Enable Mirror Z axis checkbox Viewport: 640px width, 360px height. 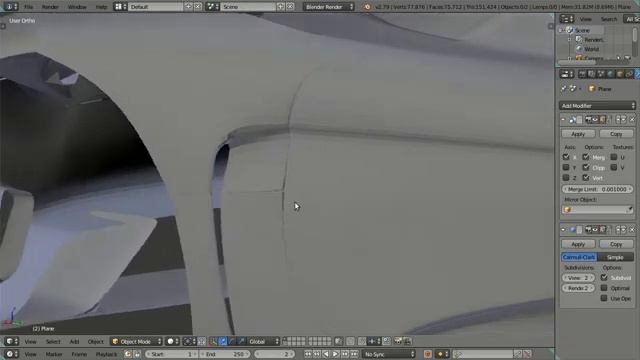pyautogui.click(x=566, y=178)
